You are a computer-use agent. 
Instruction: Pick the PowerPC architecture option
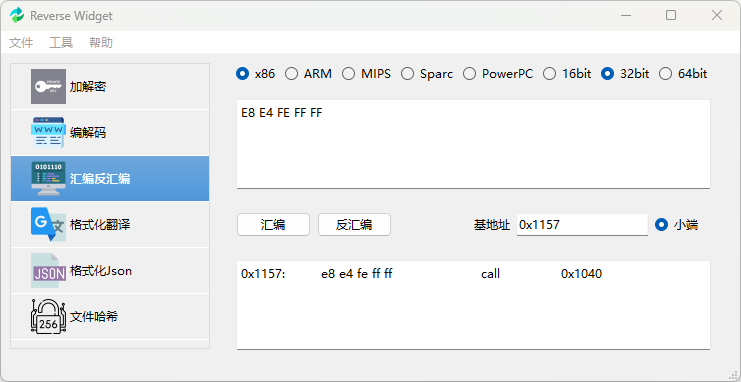(x=498, y=74)
